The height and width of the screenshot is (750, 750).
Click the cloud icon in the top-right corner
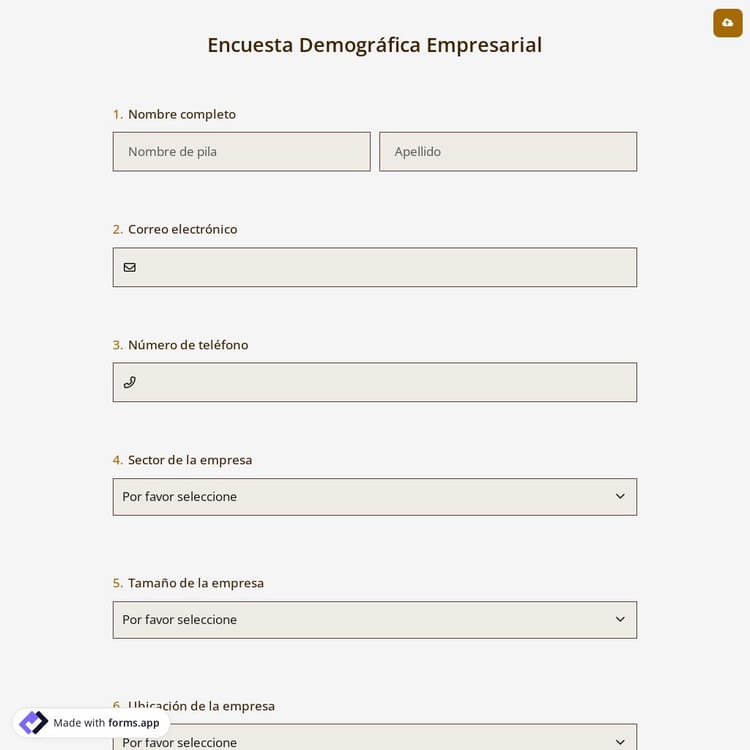click(727, 22)
